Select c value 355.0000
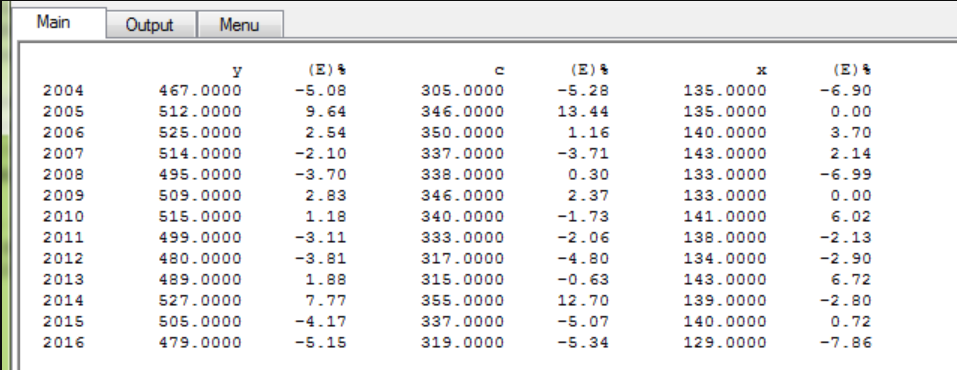 tap(463, 300)
